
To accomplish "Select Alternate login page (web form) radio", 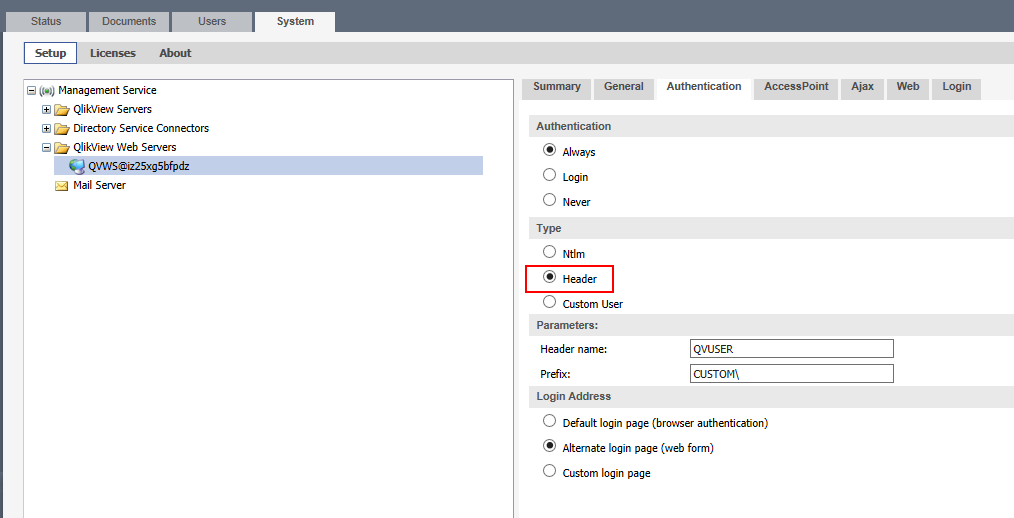I will coord(550,446).
